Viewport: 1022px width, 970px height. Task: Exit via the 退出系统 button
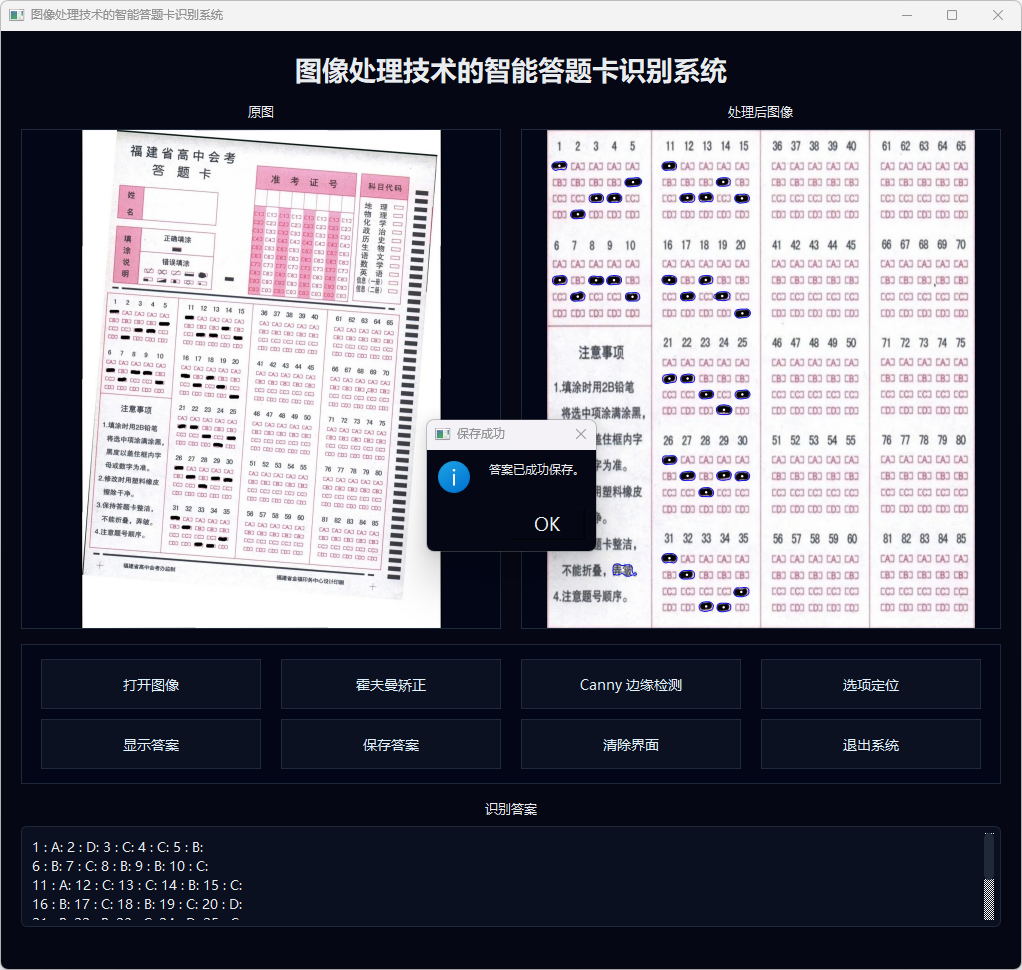[x=871, y=745]
